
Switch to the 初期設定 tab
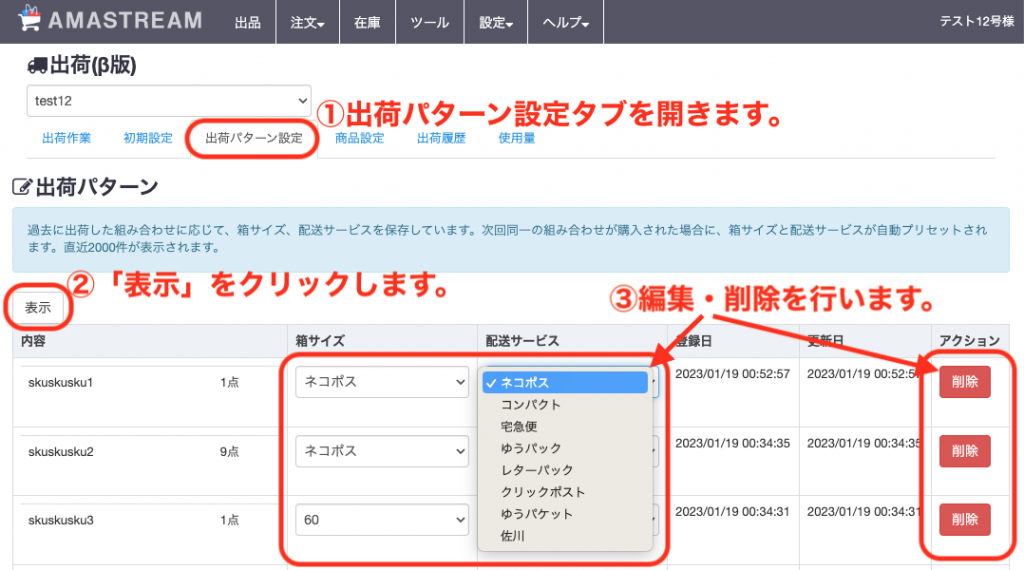click(x=148, y=138)
